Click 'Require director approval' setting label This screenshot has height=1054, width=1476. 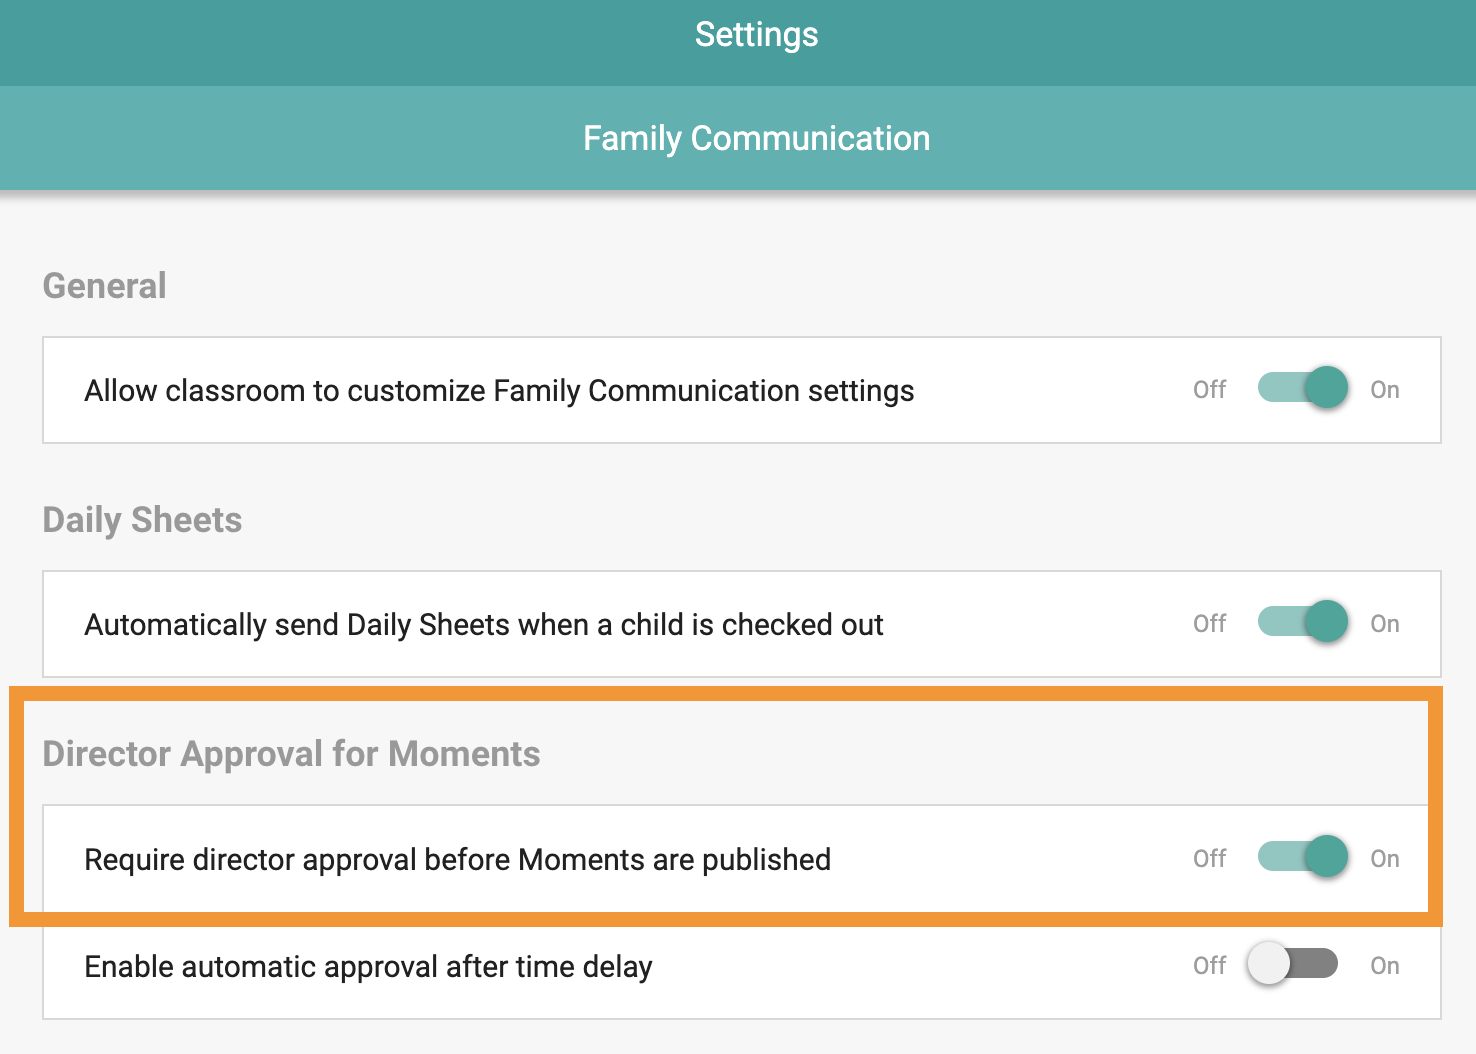457,859
